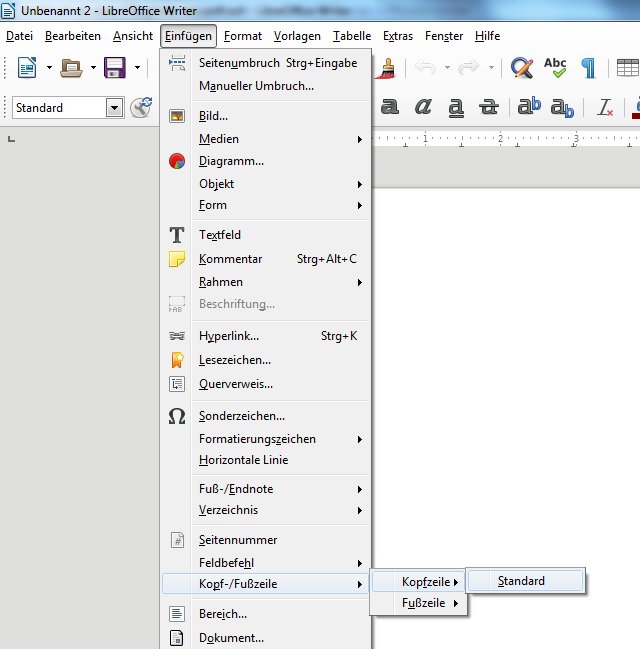Image resolution: width=640 pixels, height=649 pixels.
Task: Click the Kommentar yellow note icon
Action: point(177,259)
